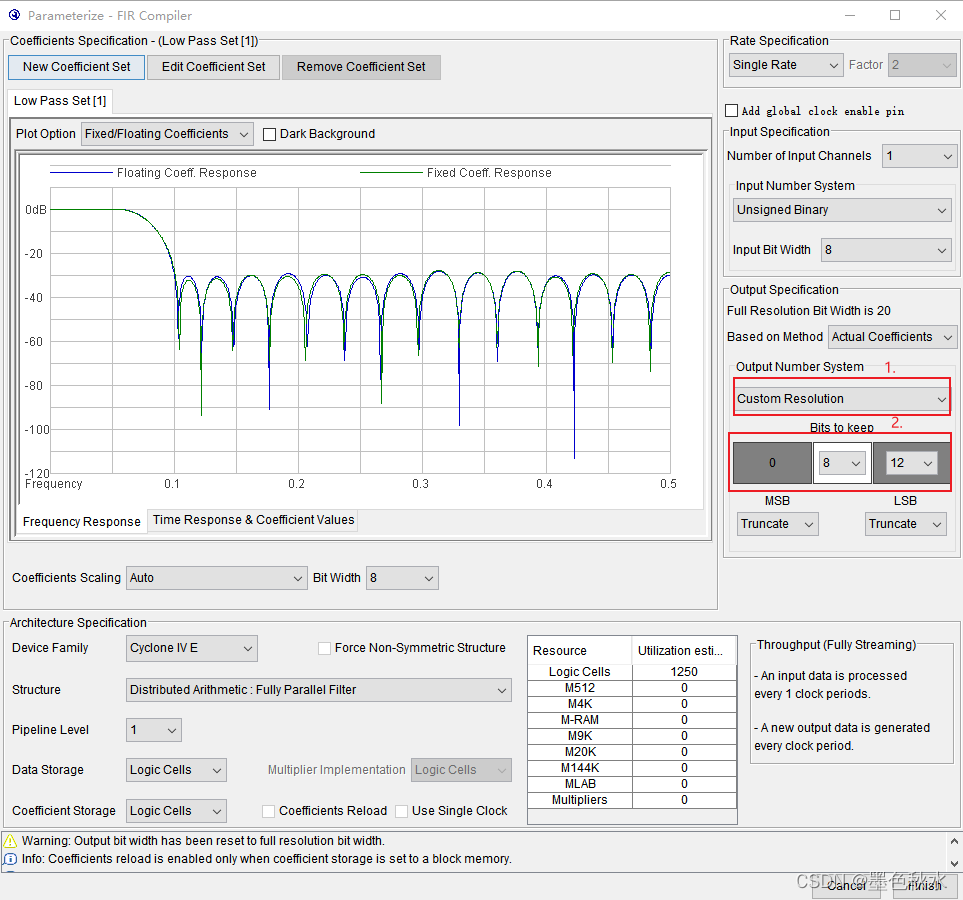Open Coefficient Storage Logic Cells dropdown
Screen dimensions: 963x900
[x=176, y=811]
